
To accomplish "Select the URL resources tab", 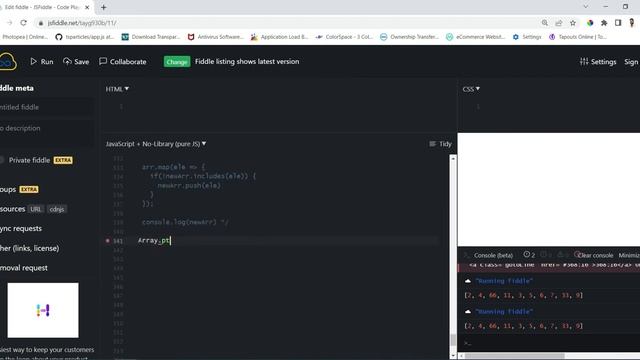I will tap(36, 209).
